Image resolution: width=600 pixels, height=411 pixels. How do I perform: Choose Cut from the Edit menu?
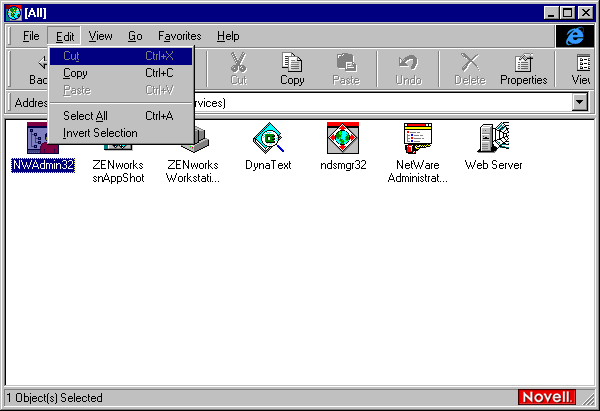[121, 56]
